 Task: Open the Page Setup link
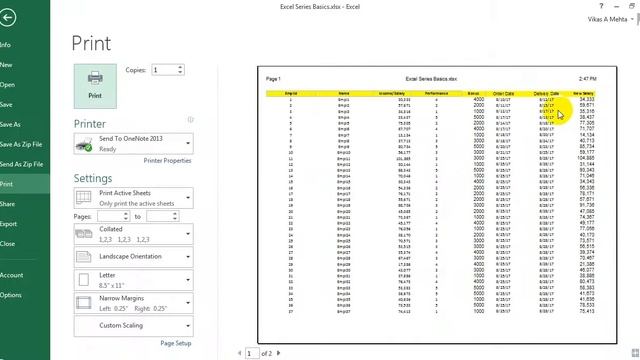(176, 343)
